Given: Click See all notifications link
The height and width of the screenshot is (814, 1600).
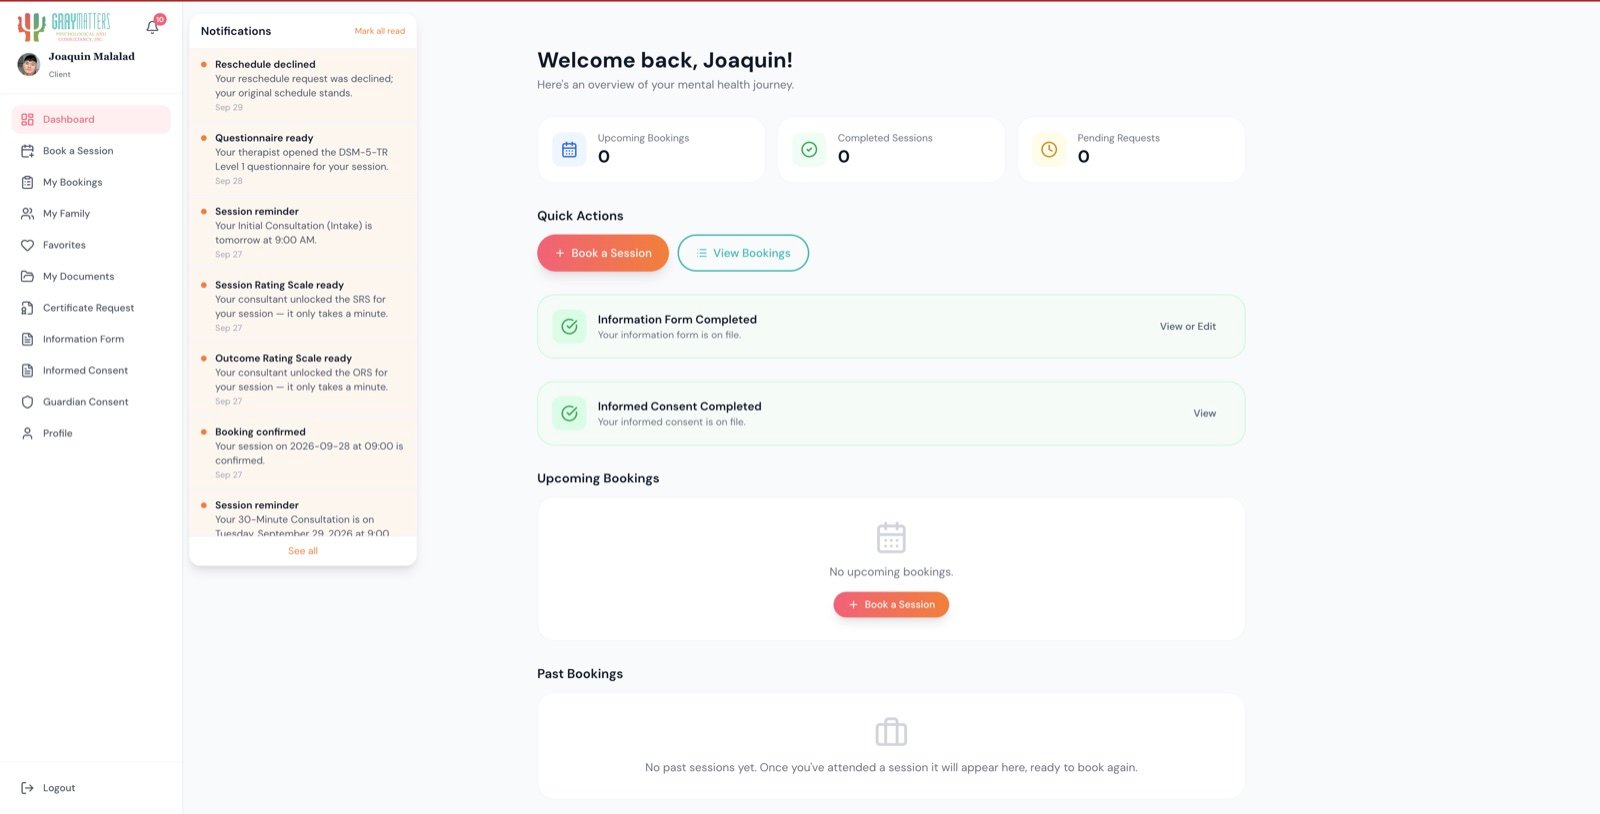Looking at the screenshot, I should [303, 551].
